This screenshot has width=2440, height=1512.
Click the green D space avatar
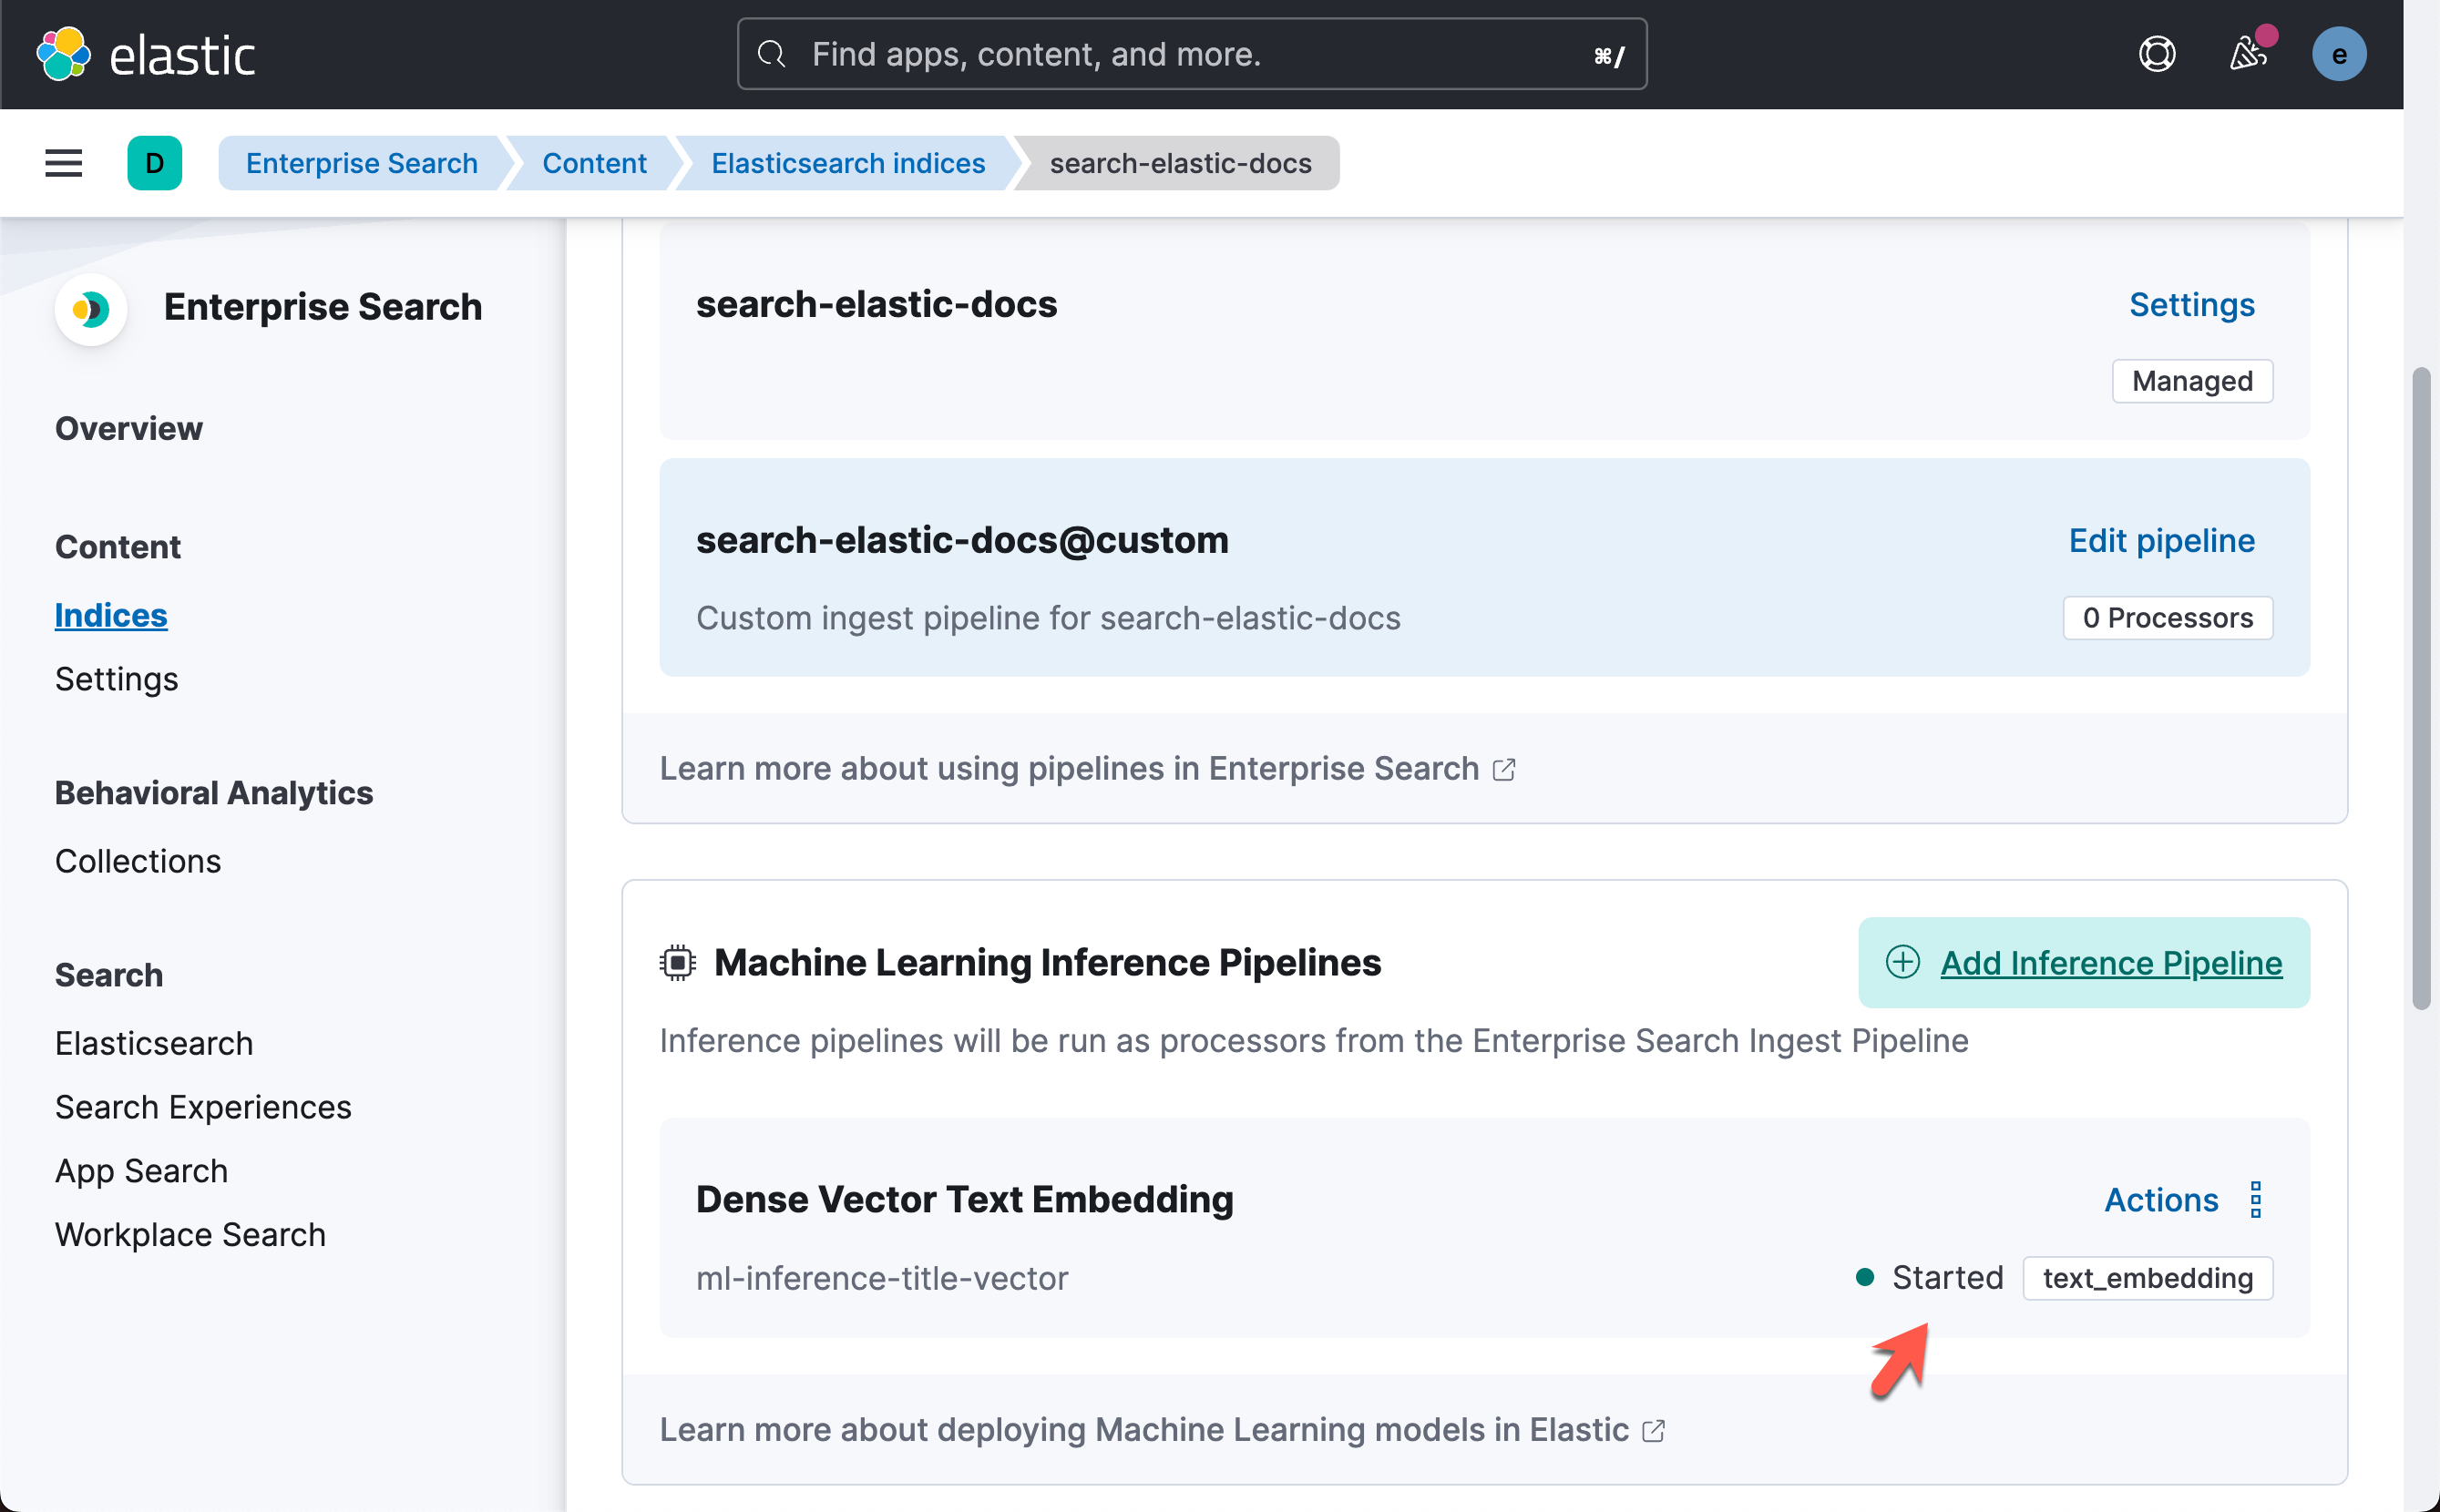154,163
